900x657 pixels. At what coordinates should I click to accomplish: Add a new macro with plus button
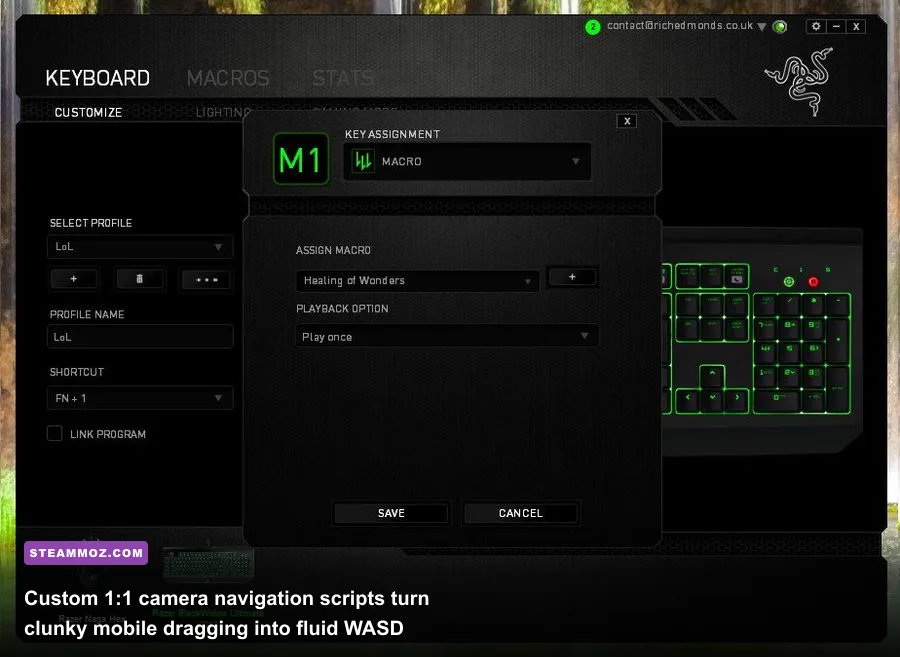[572, 277]
